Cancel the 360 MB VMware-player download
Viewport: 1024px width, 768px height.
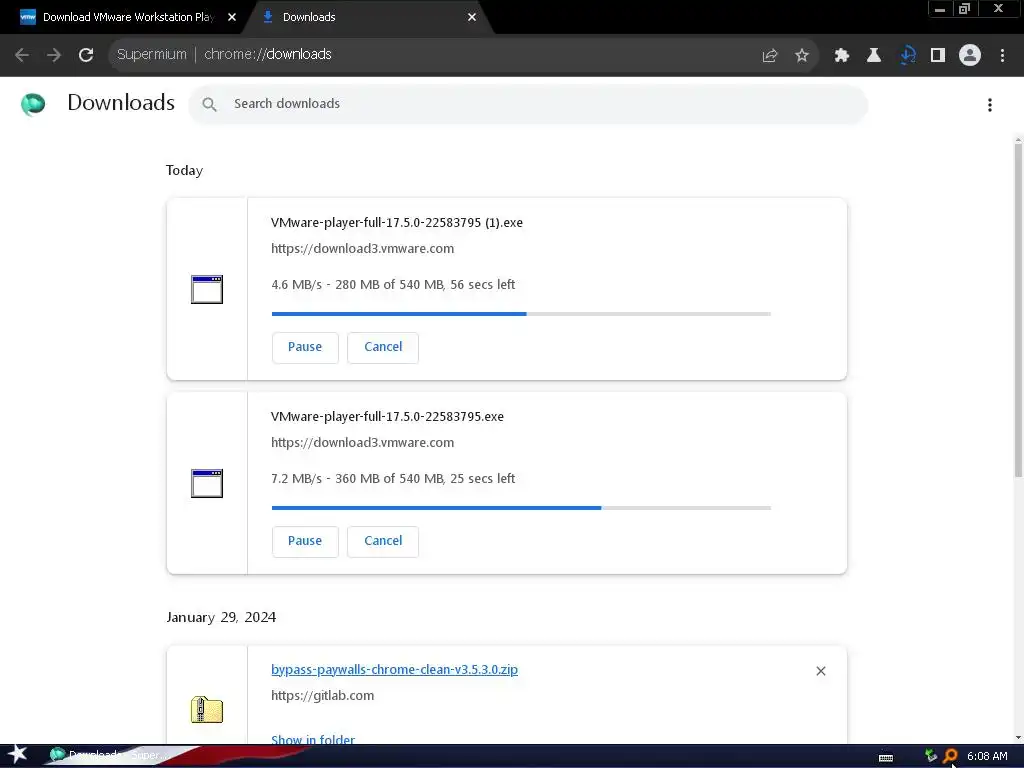tap(383, 541)
